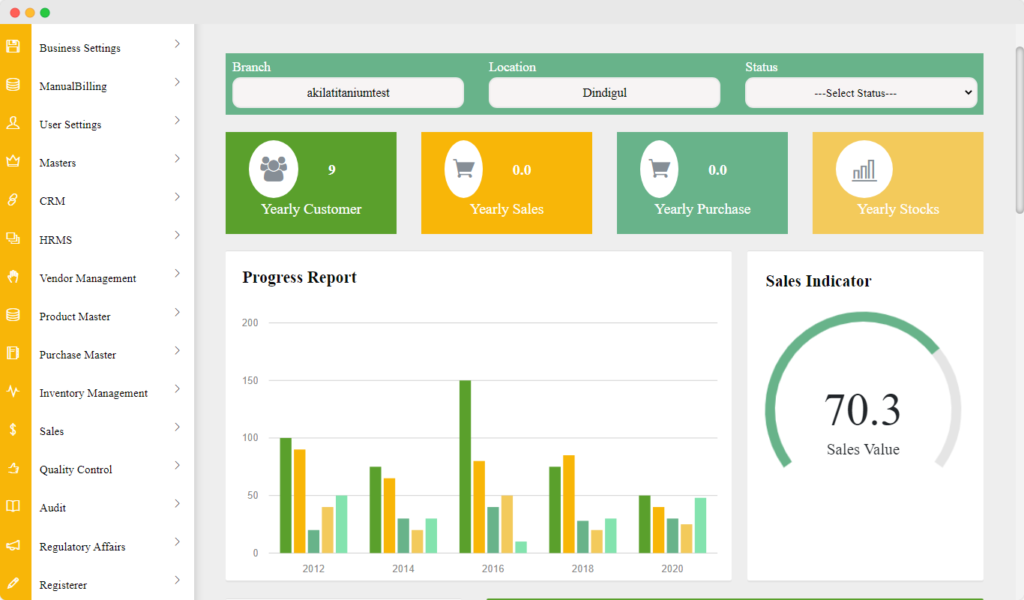Click the Yearly Purchase cart icon

click(660, 169)
